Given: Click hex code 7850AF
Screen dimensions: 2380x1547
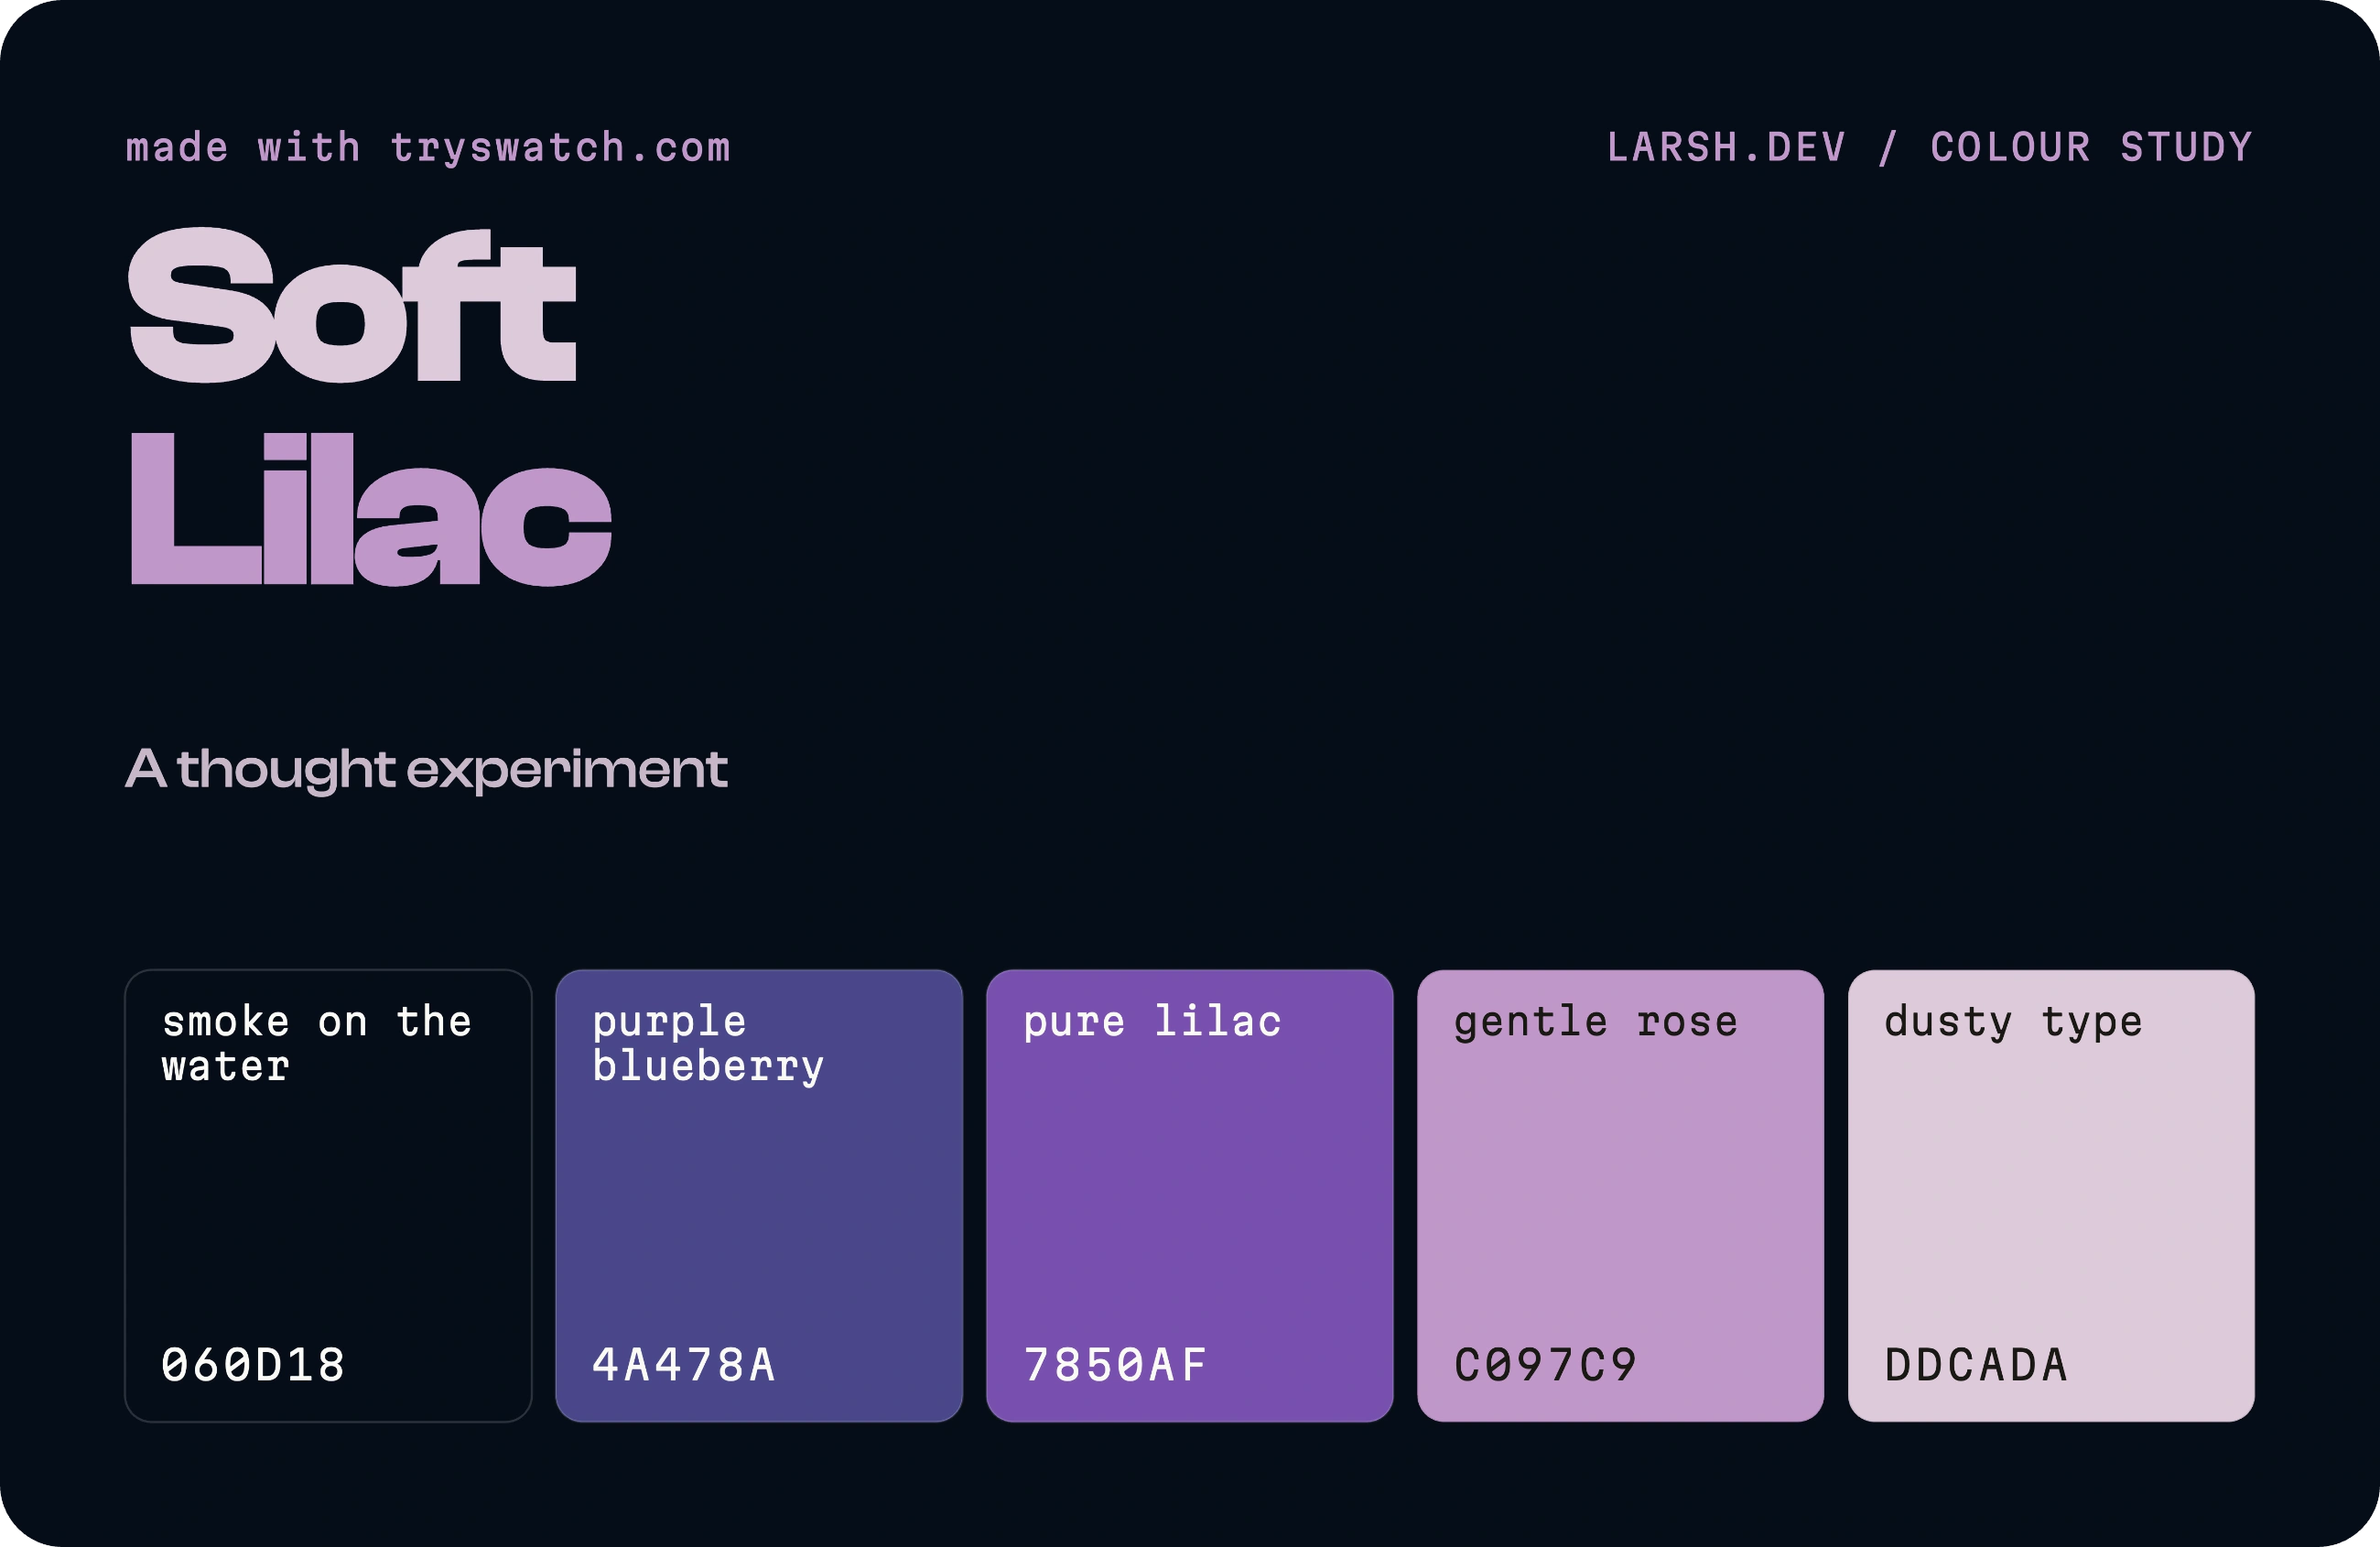Looking at the screenshot, I should [x=1116, y=1365].
